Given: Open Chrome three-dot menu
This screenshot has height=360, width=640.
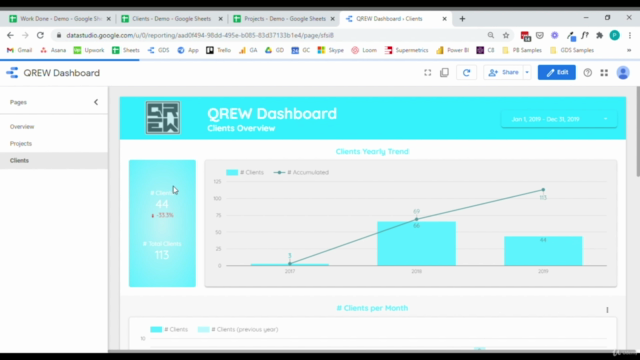Looking at the screenshot, I should pos(630,36).
